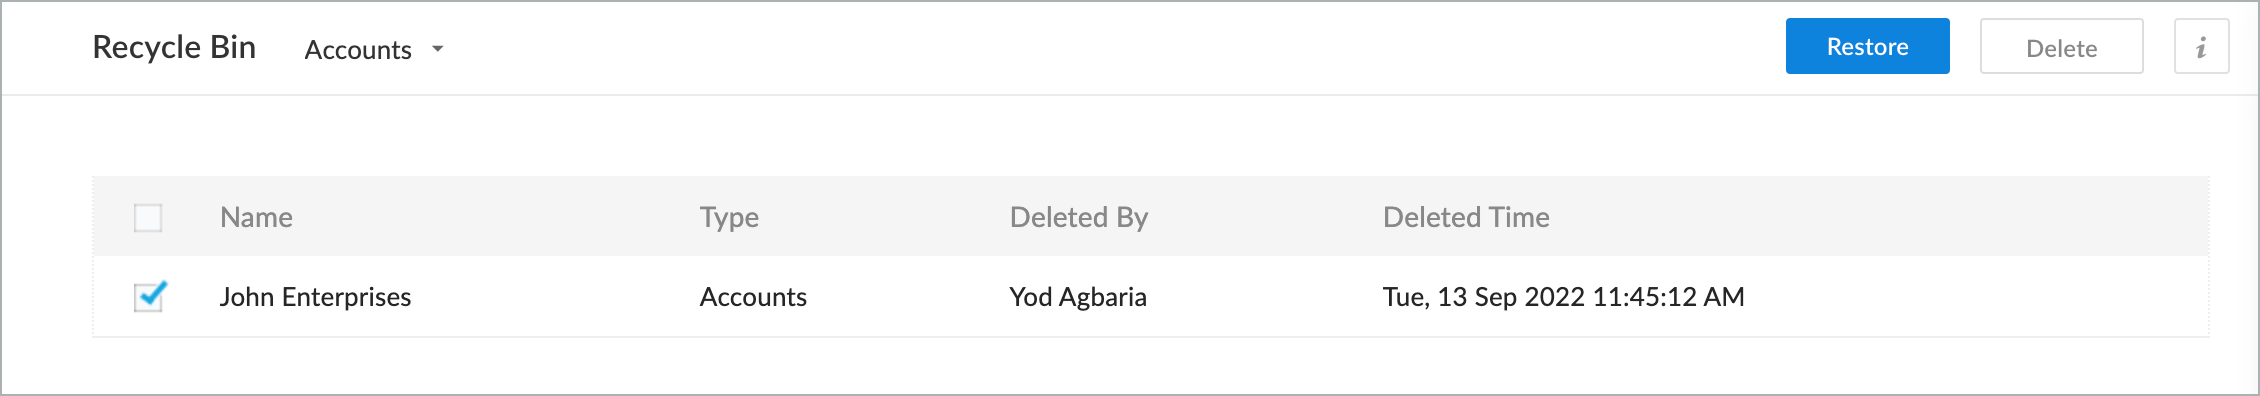Screen dimensions: 2260x396
Task: Click the Restore button
Action: 1867,46
